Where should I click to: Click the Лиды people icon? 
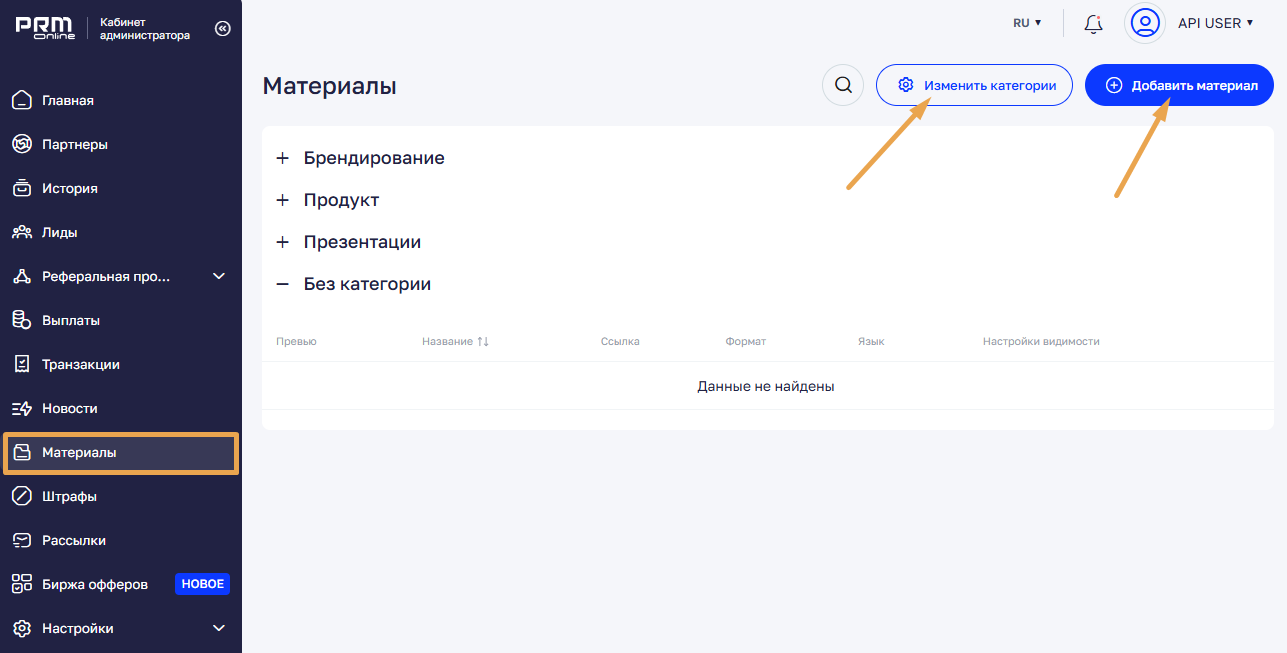coord(22,233)
